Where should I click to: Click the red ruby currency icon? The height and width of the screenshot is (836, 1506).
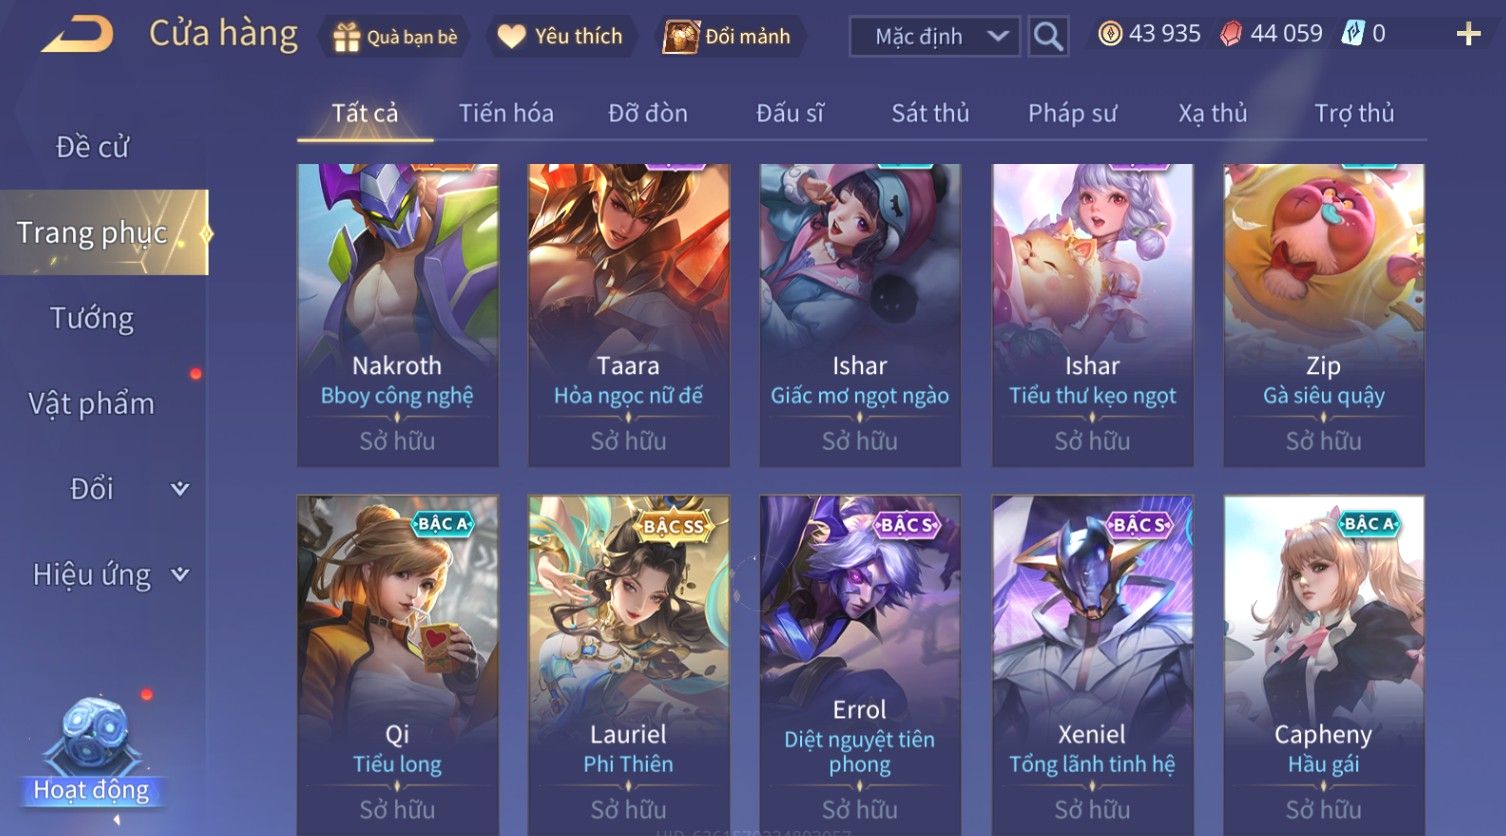1231,34
